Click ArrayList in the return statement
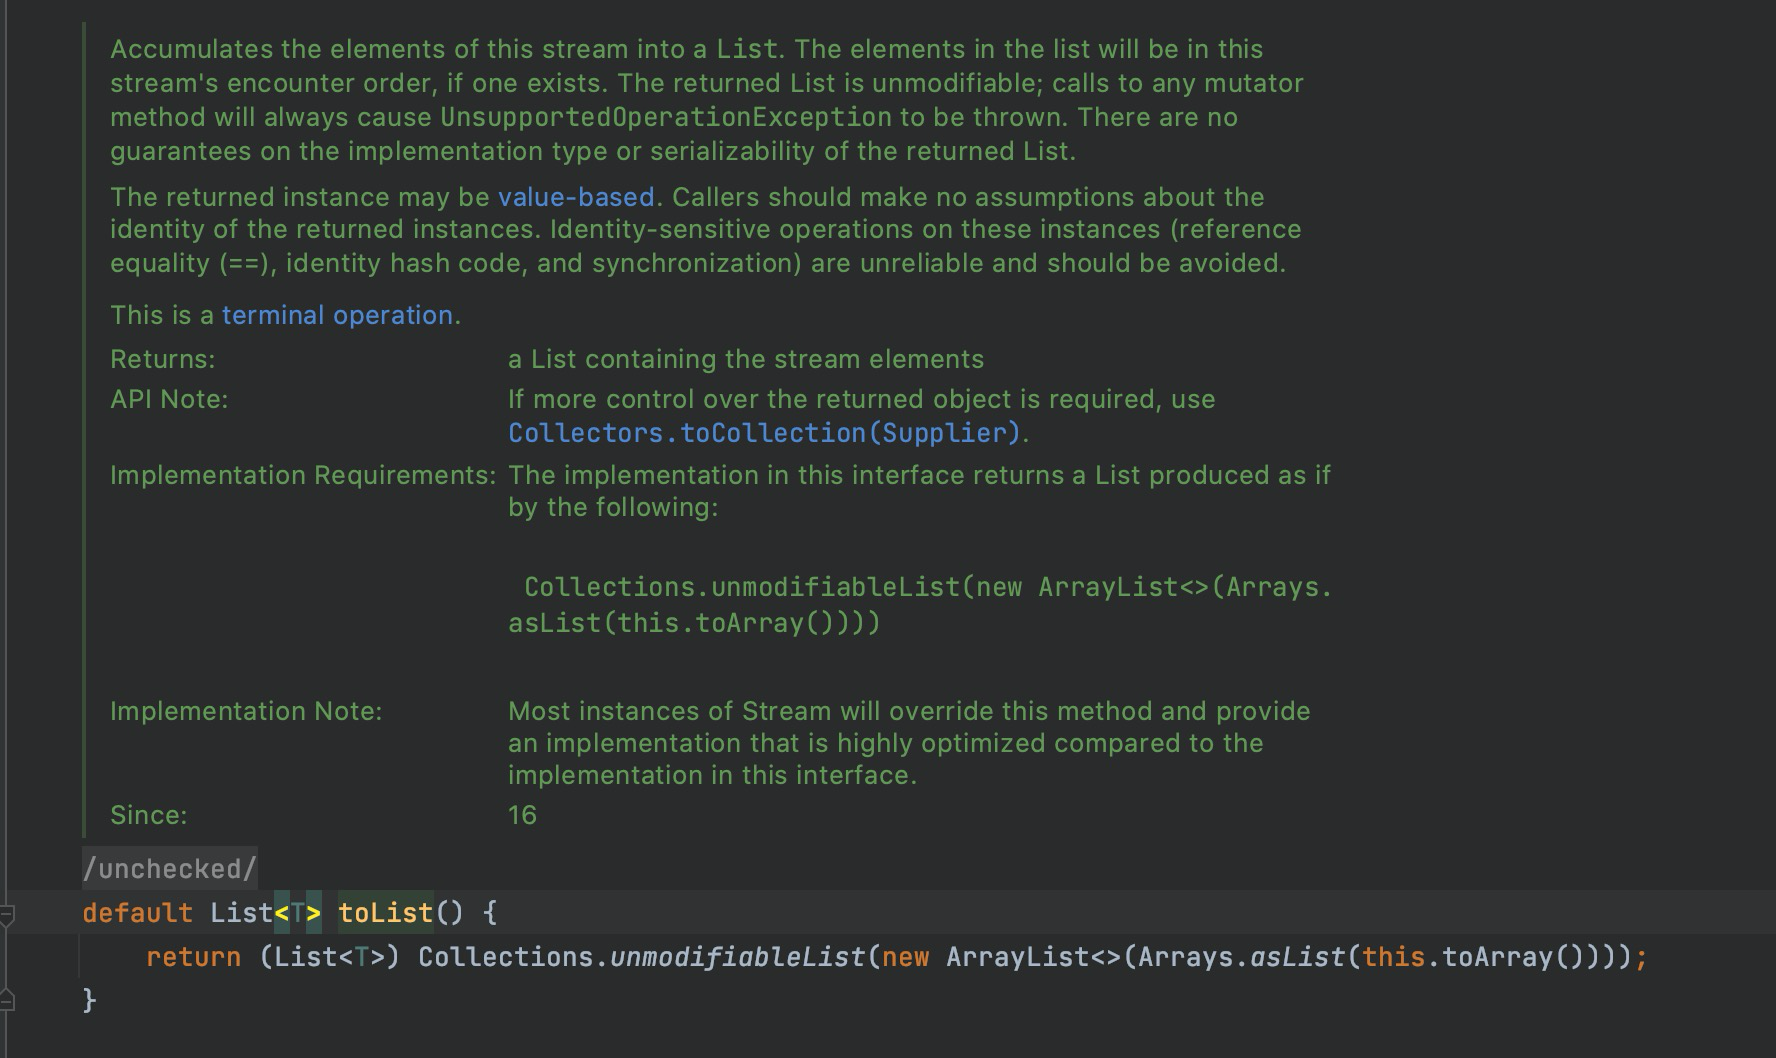Viewport: 1776px width, 1058px height. coord(1017,957)
